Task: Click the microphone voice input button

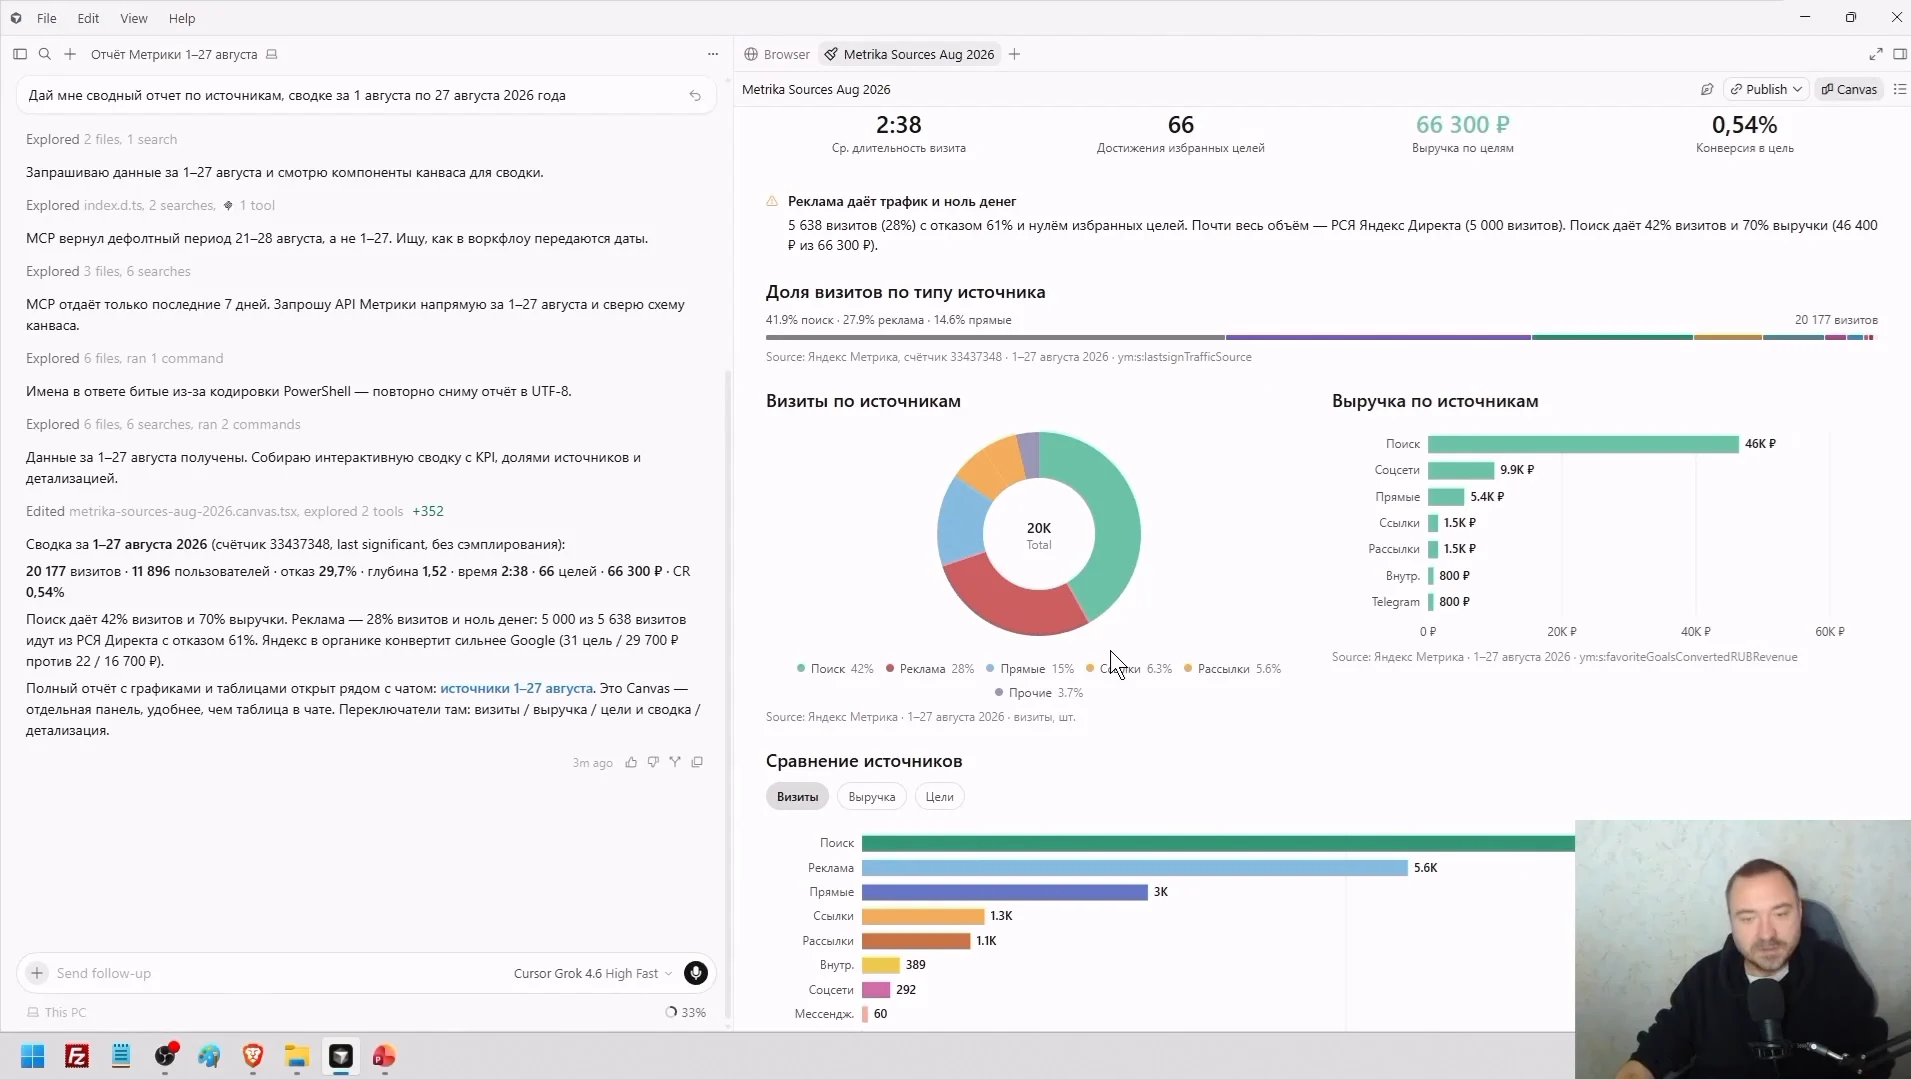Action: point(696,973)
